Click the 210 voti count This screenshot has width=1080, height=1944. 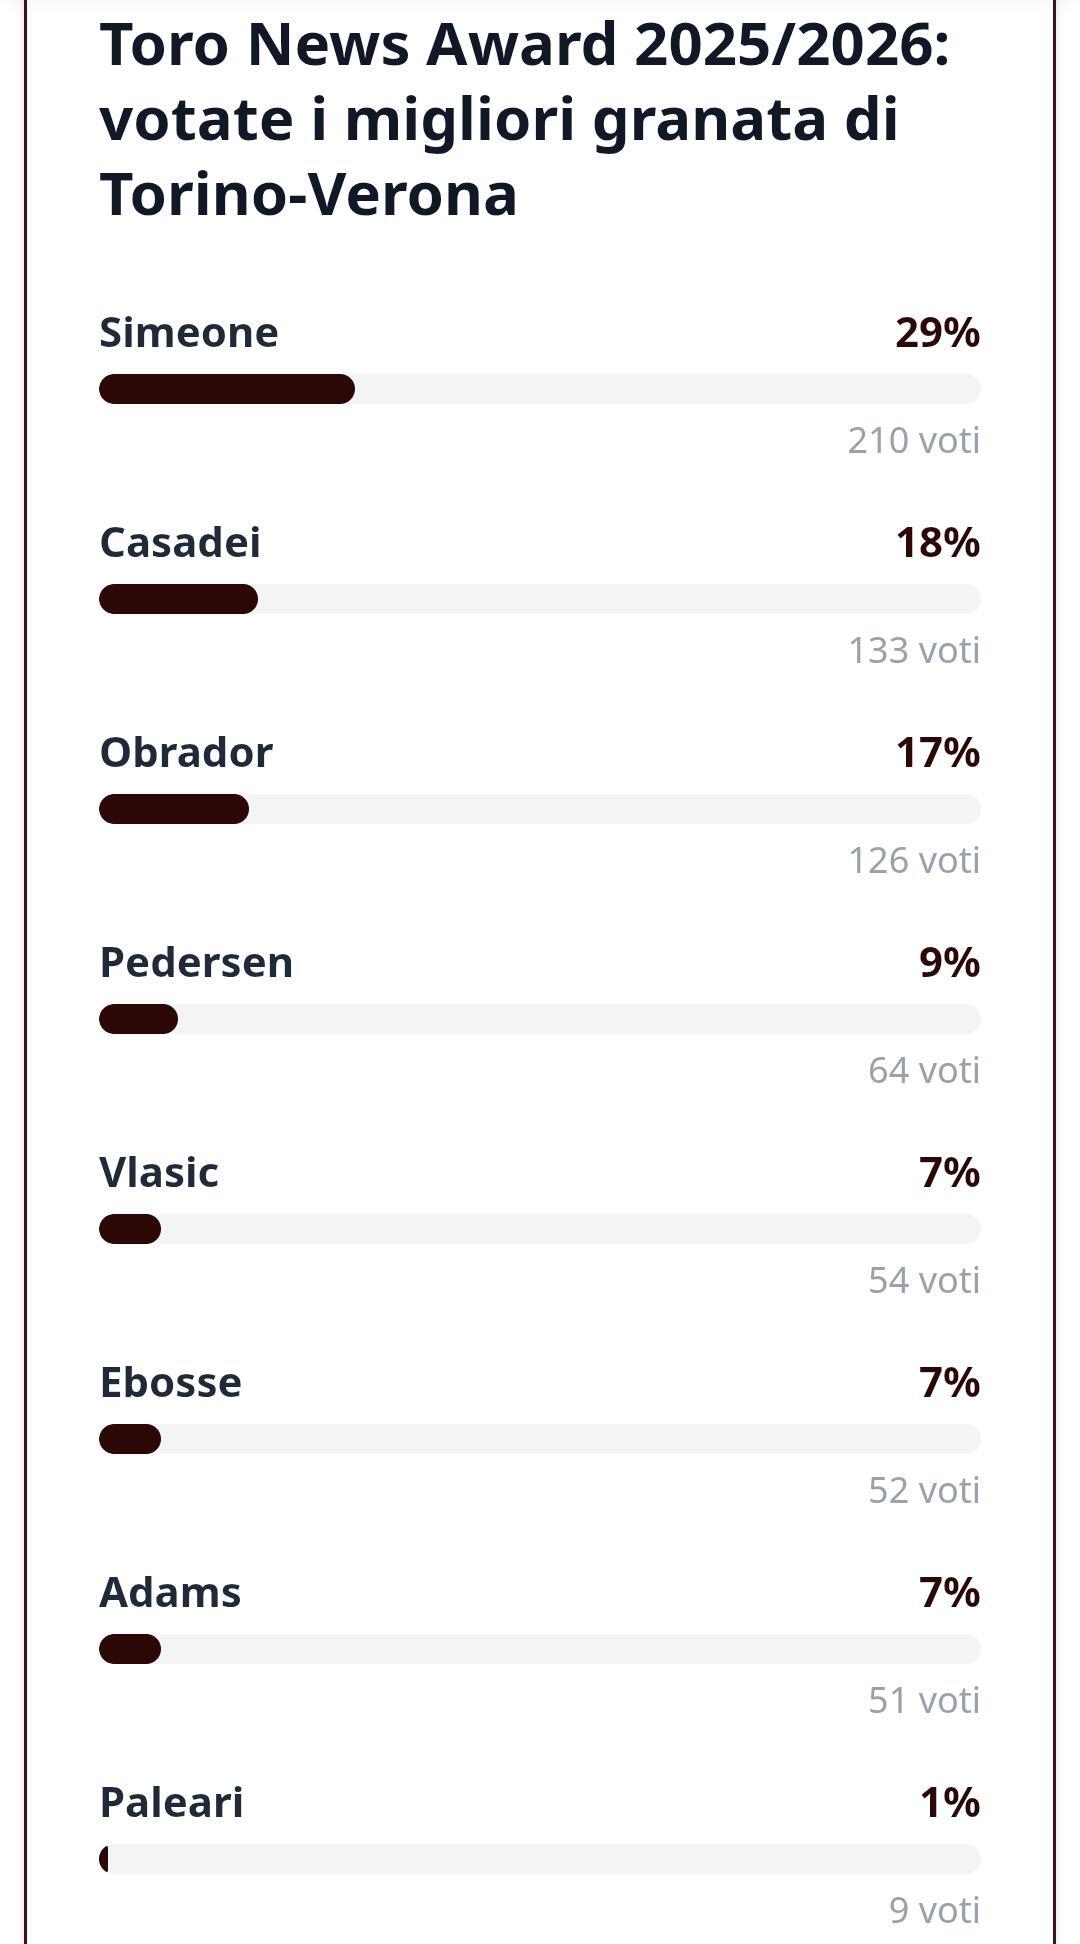913,440
